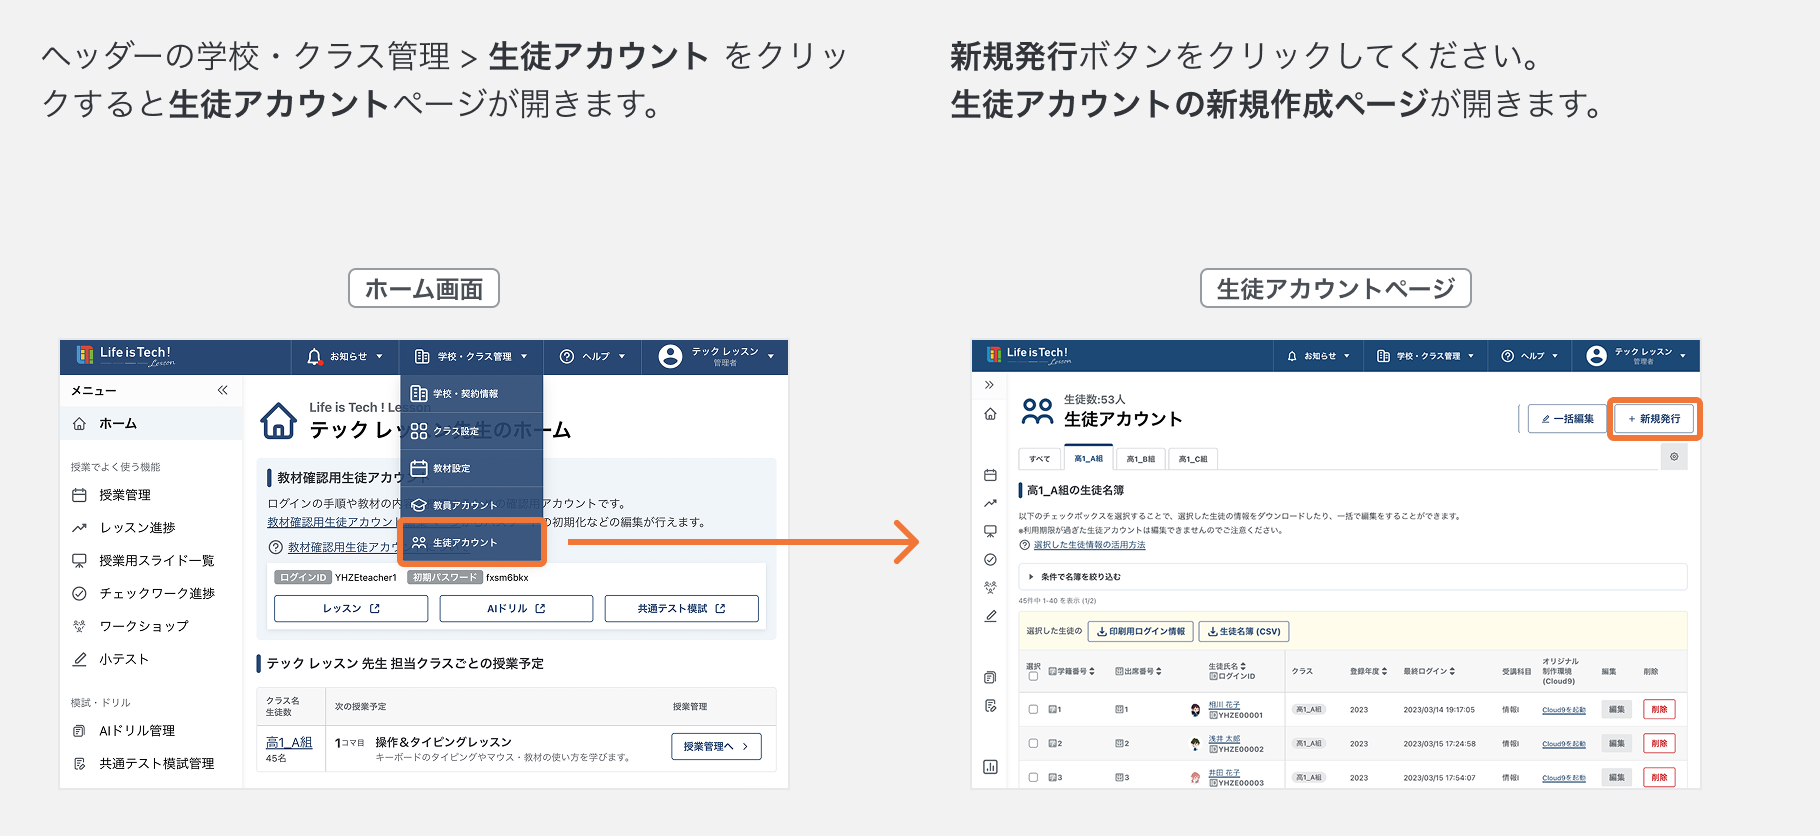Click the 一括編集 button

coord(1567,419)
